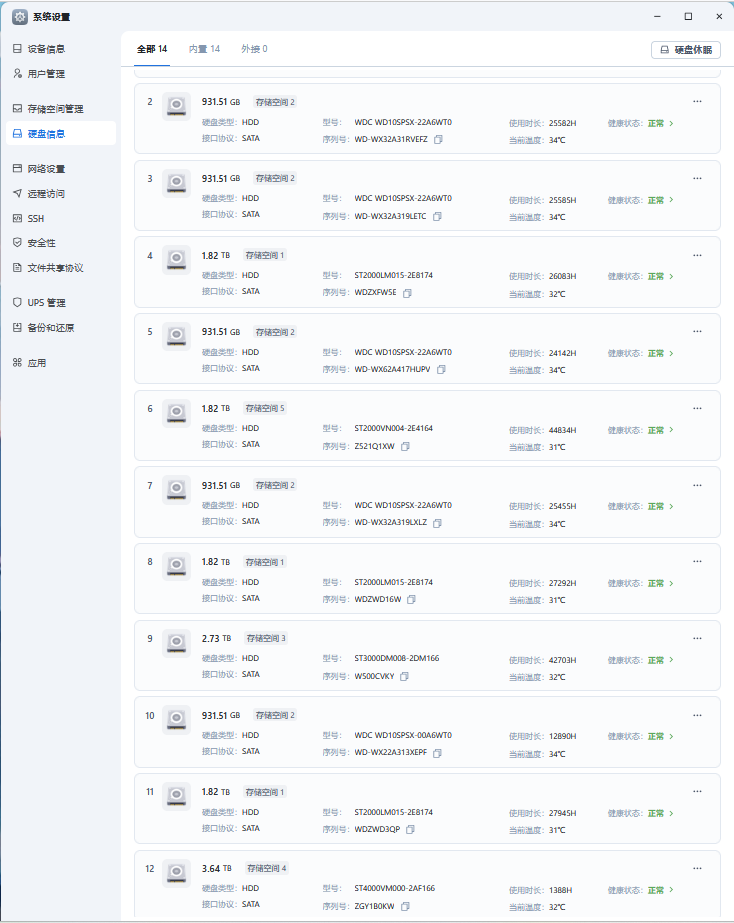
Task: Copy serial number W500CVKY of disk 9
Action: tap(404, 676)
